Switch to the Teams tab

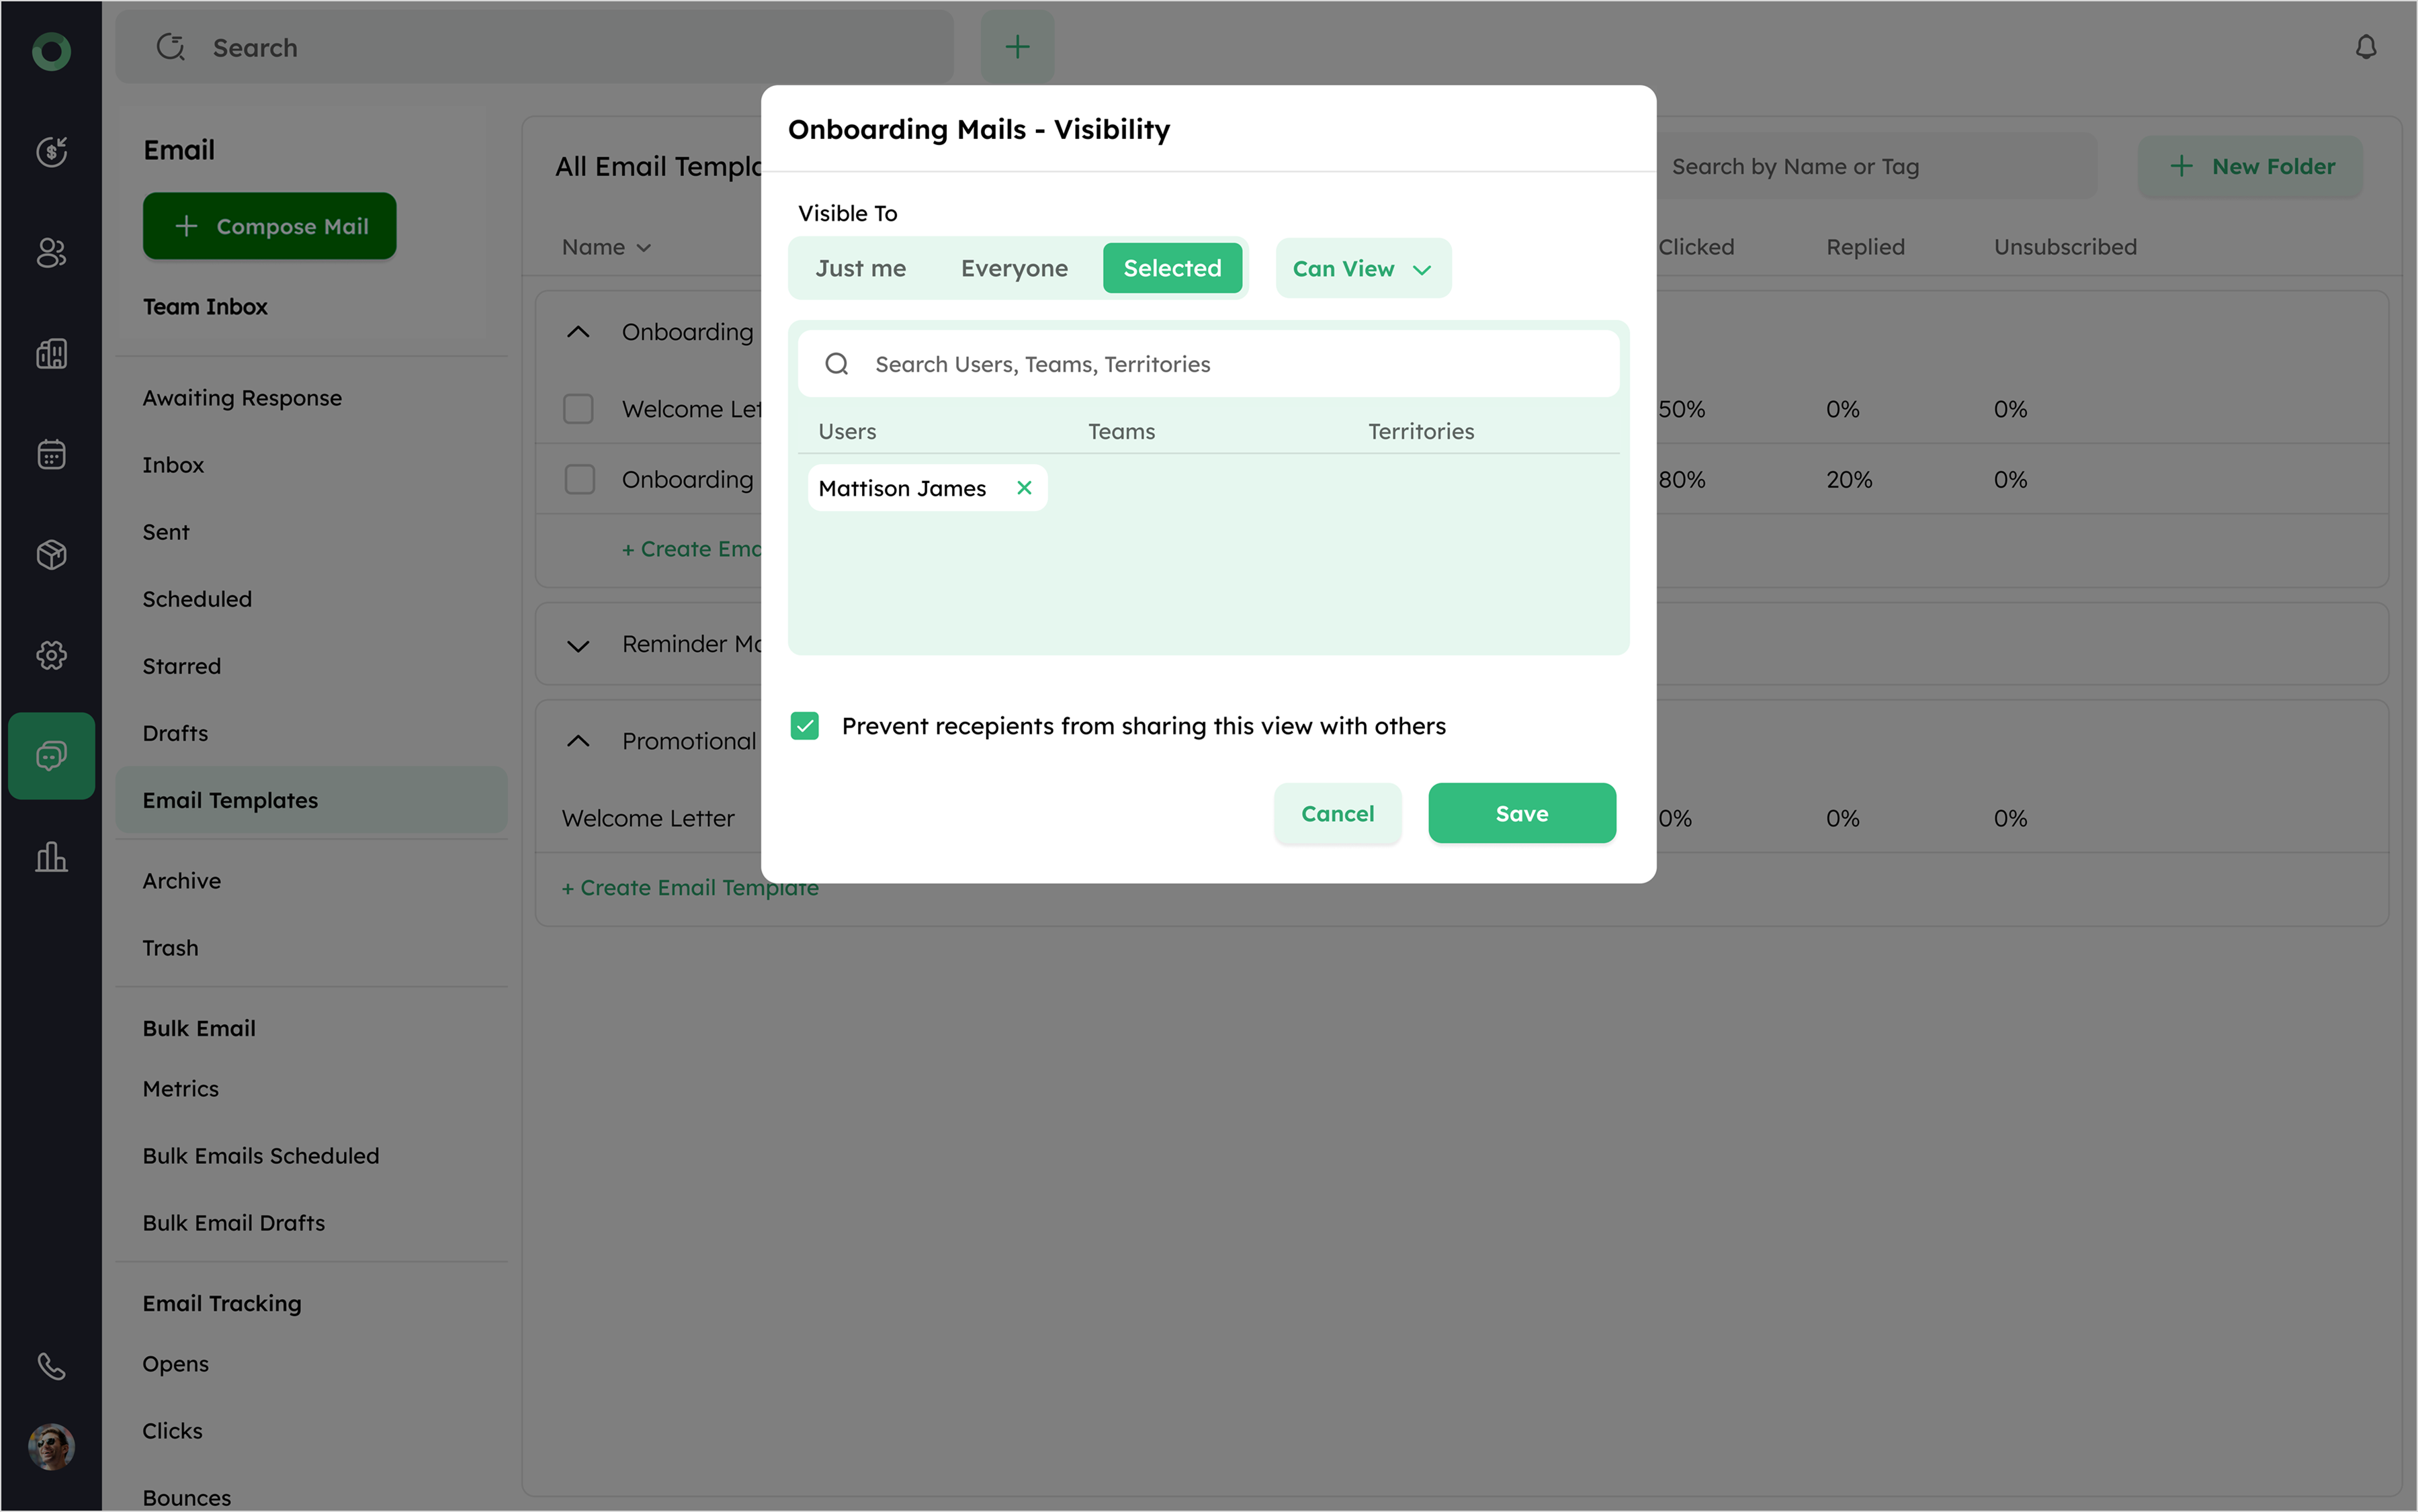[x=1121, y=431]
